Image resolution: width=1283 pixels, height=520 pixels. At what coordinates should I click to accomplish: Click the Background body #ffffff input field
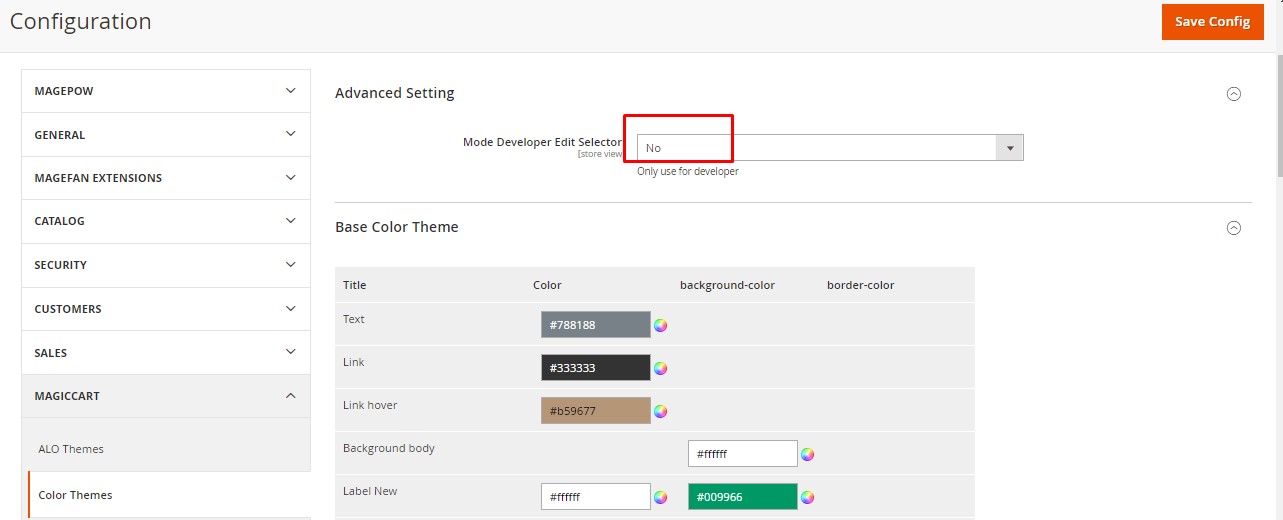pos(742,454)
